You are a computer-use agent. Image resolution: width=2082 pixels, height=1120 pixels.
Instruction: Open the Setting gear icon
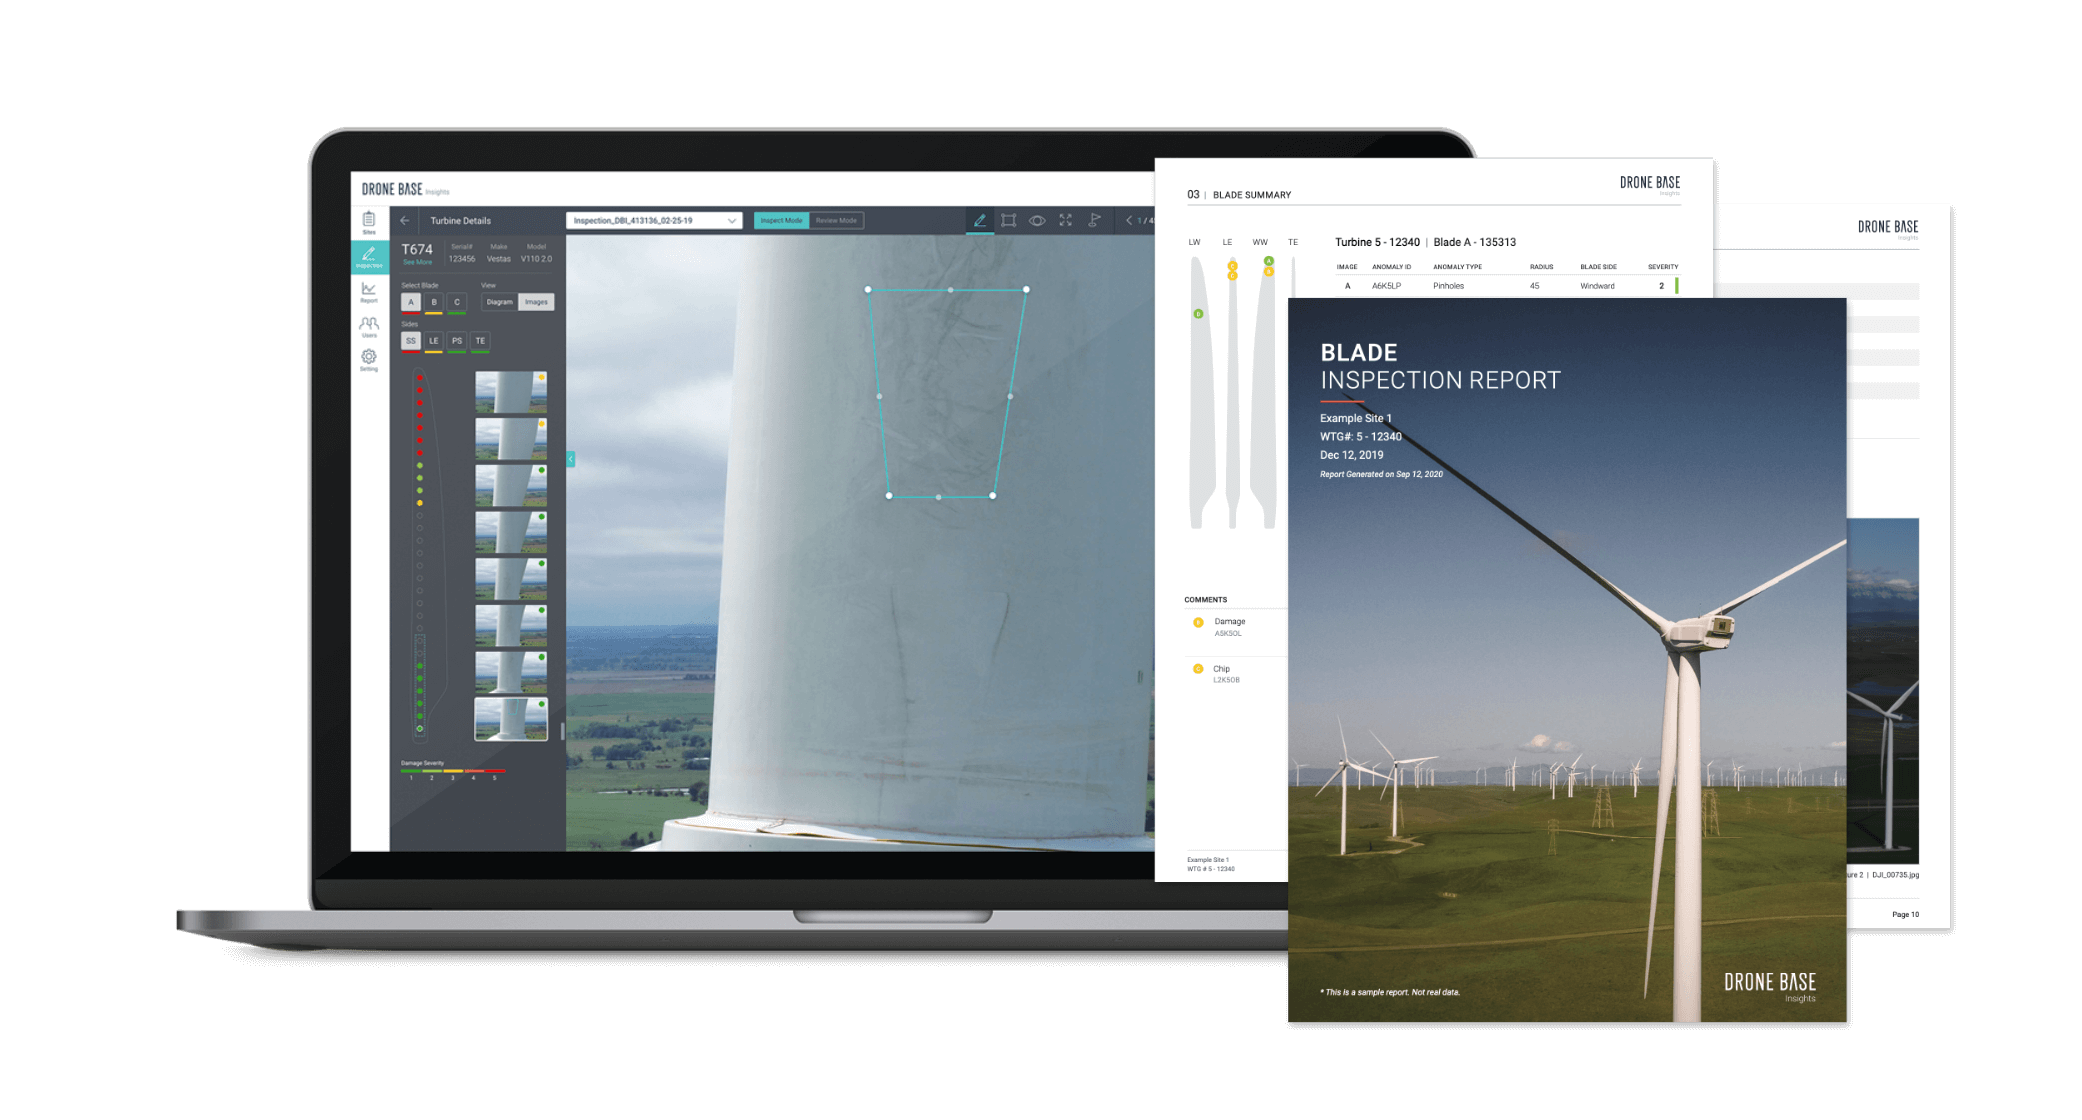coord(369,359)
